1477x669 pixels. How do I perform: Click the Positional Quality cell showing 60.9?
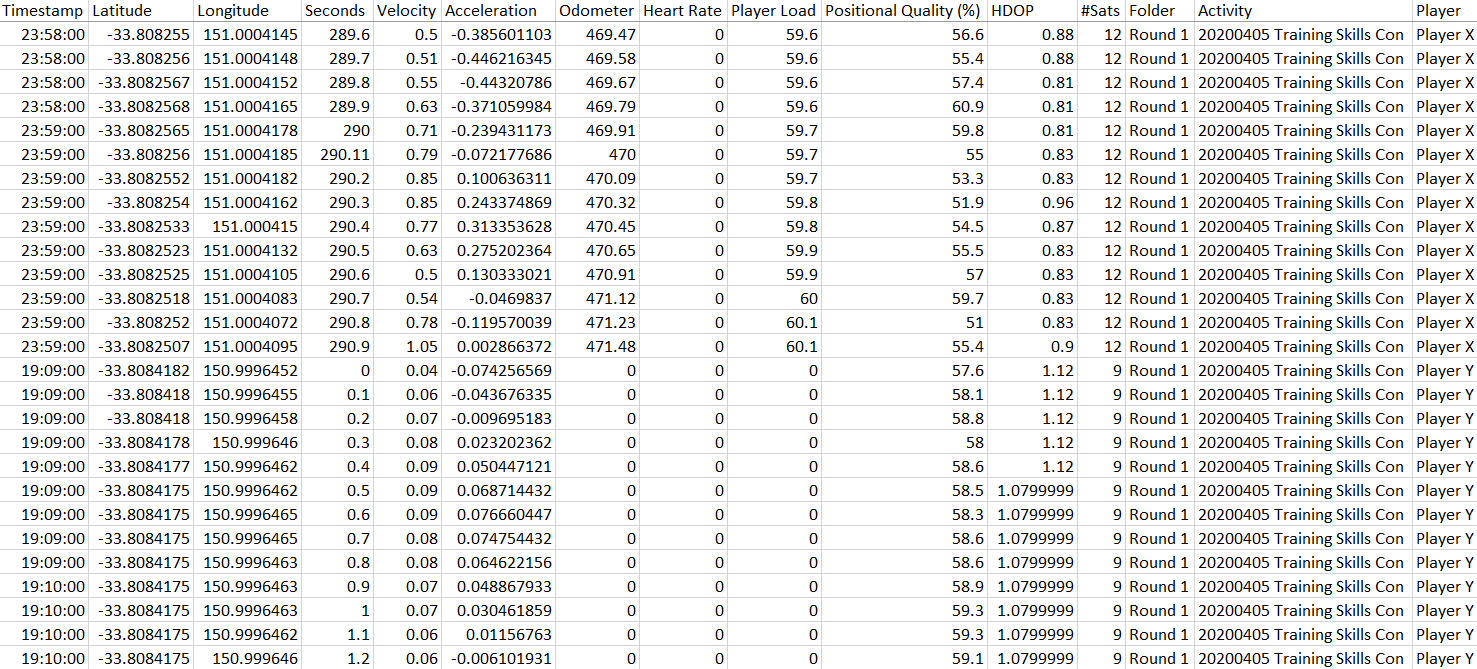point(966,107)
